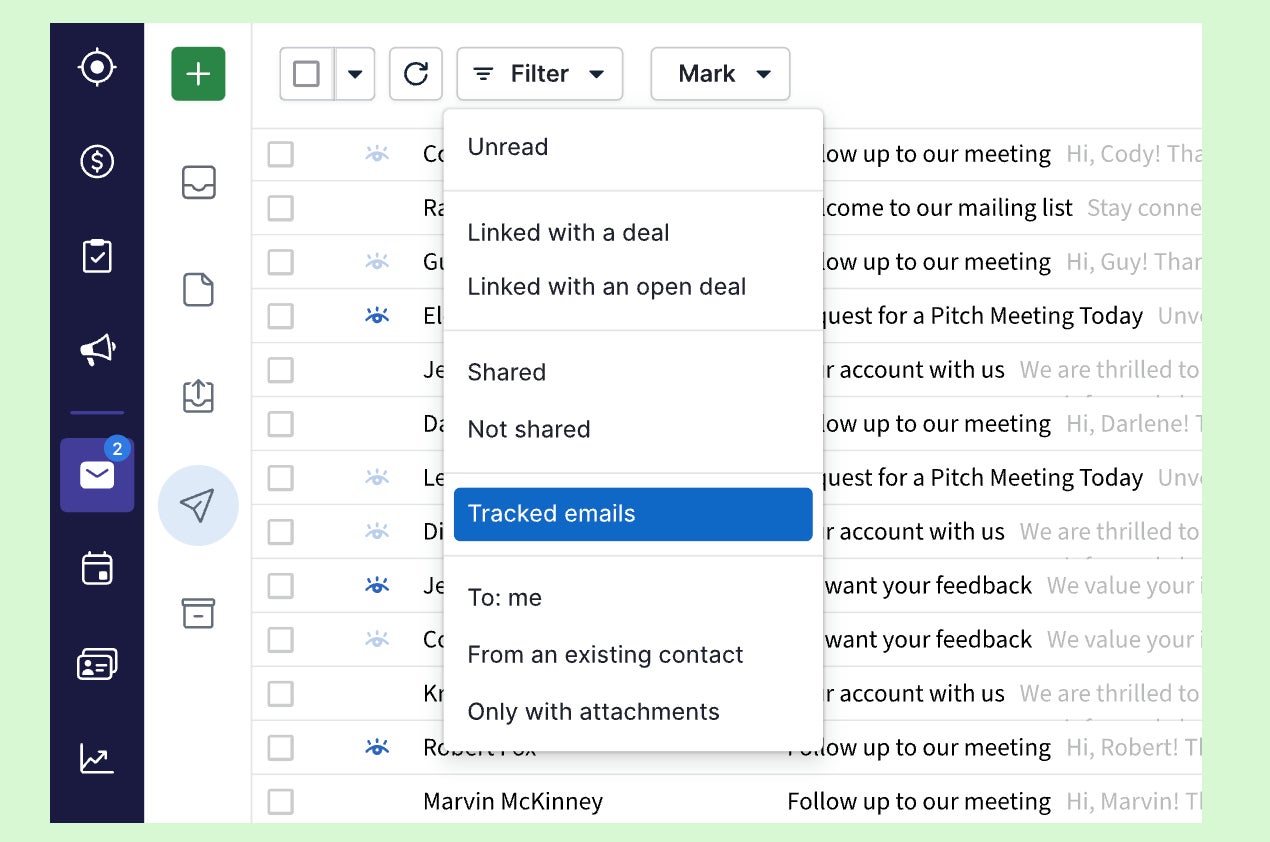
Task: Check the Robert Fox email row checkbox
Action: tap(280, 747)
